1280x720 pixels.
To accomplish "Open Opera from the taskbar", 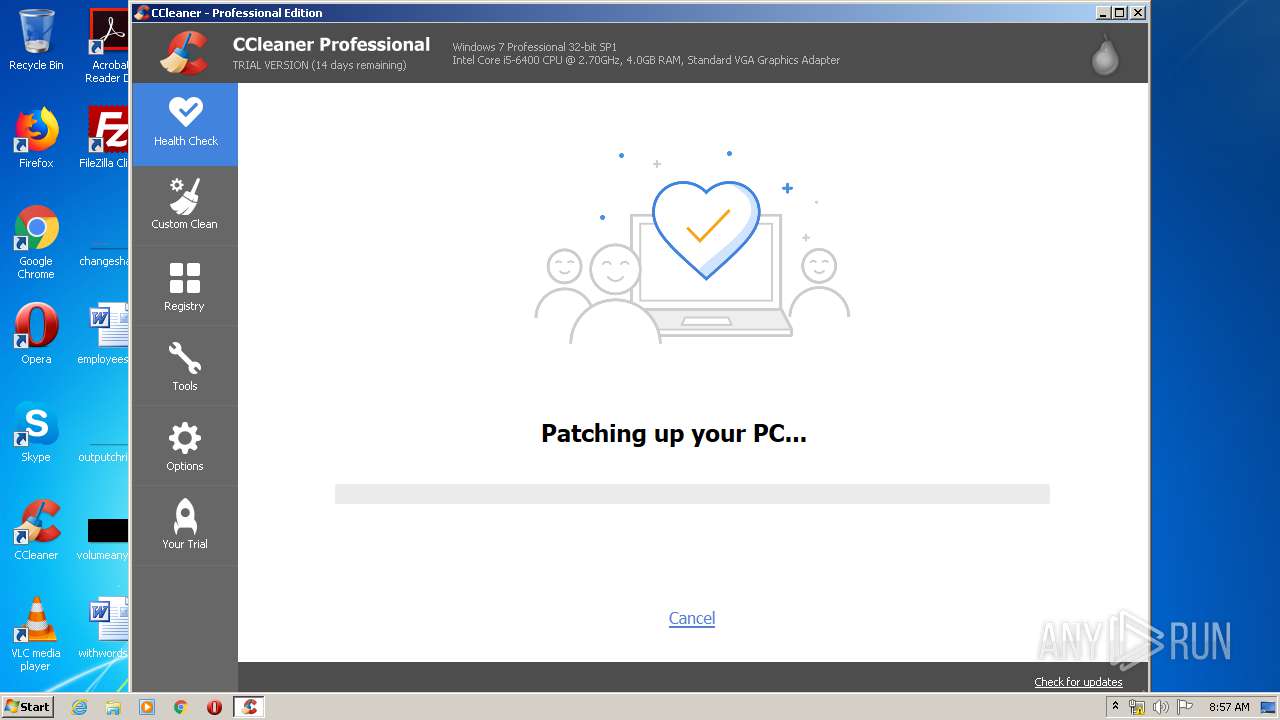I will click(214, 707).
